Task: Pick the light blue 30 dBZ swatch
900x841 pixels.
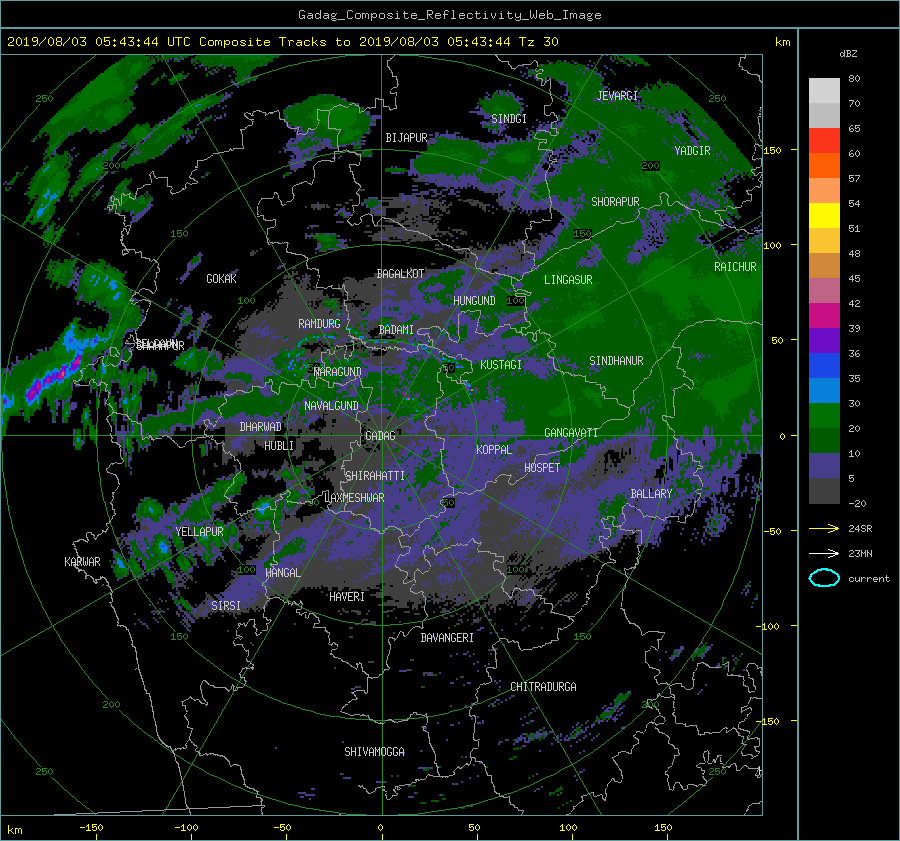Action: 824,390
